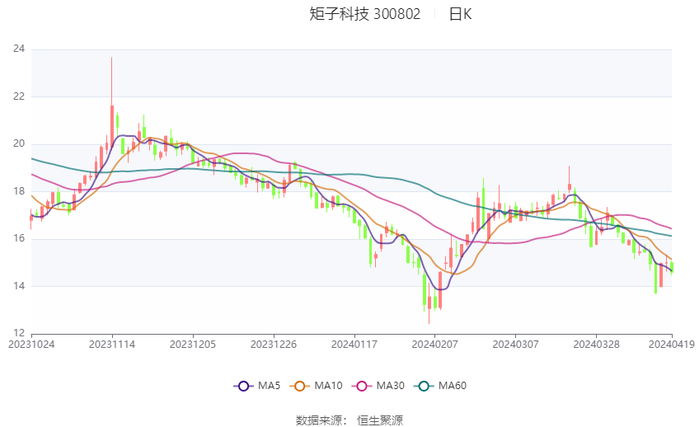Click the y-axis value 18
The width and height of the screenshot is (700, 427).
coord(18,191)
